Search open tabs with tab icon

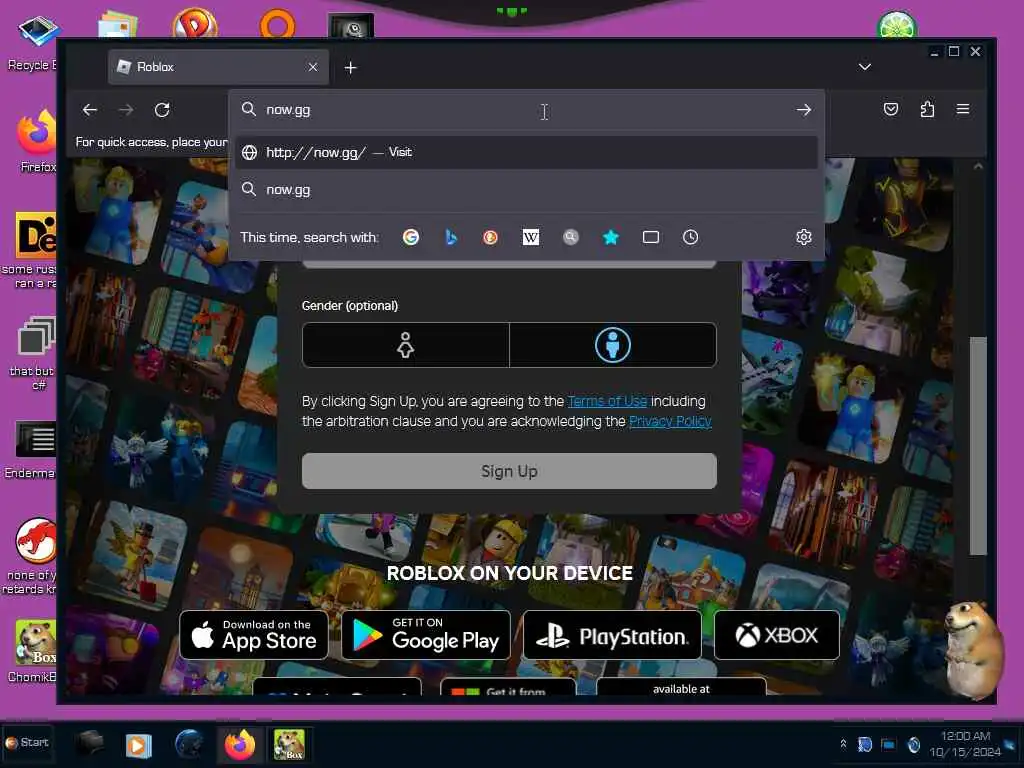pos(650,237)
